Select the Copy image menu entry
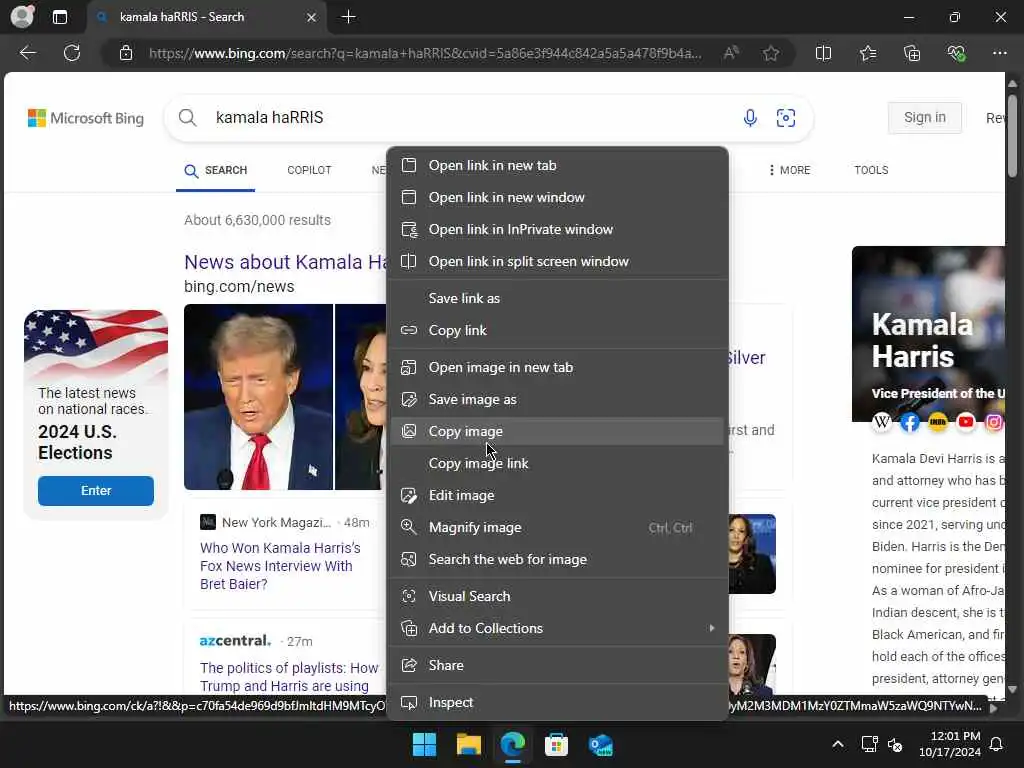The width and height of the screenshot is (1024, 768). point(557,431)
